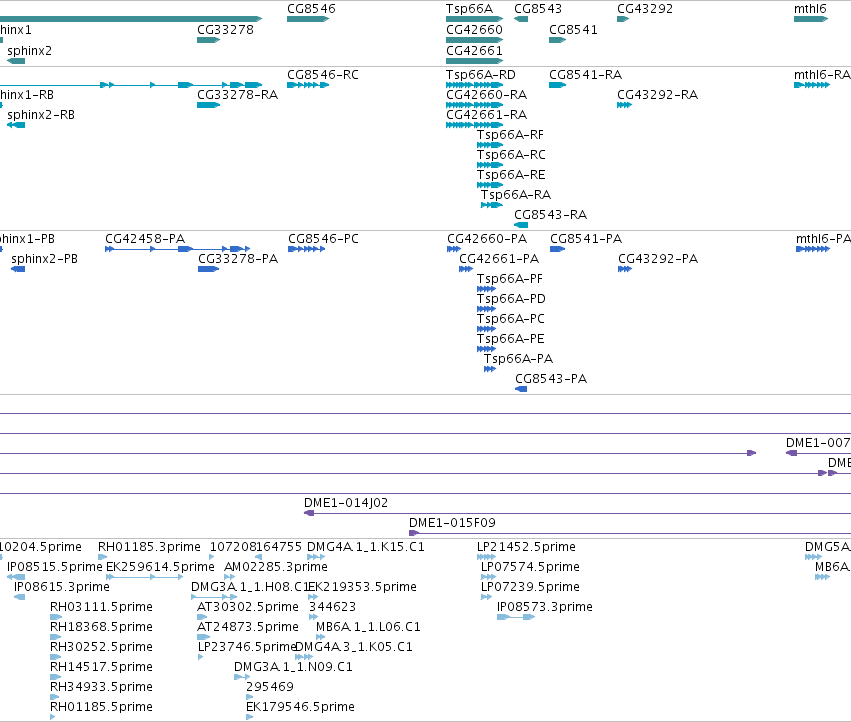The width and height of the screenshot is (851, 722).
Task: Click protein Tsp66A-PC
Action: click(486, 329)
